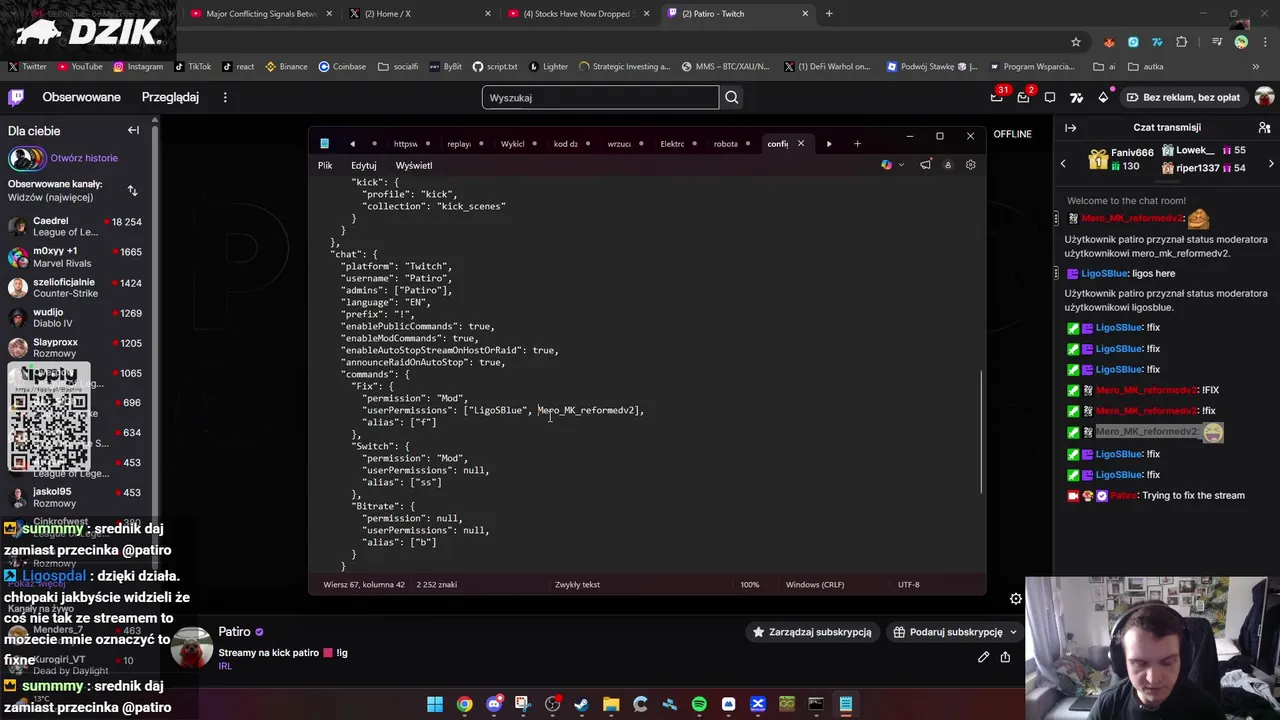Open Steam from the Windows taskbar
Screen dimensions: 1280x720
click(x=581, y=704)
